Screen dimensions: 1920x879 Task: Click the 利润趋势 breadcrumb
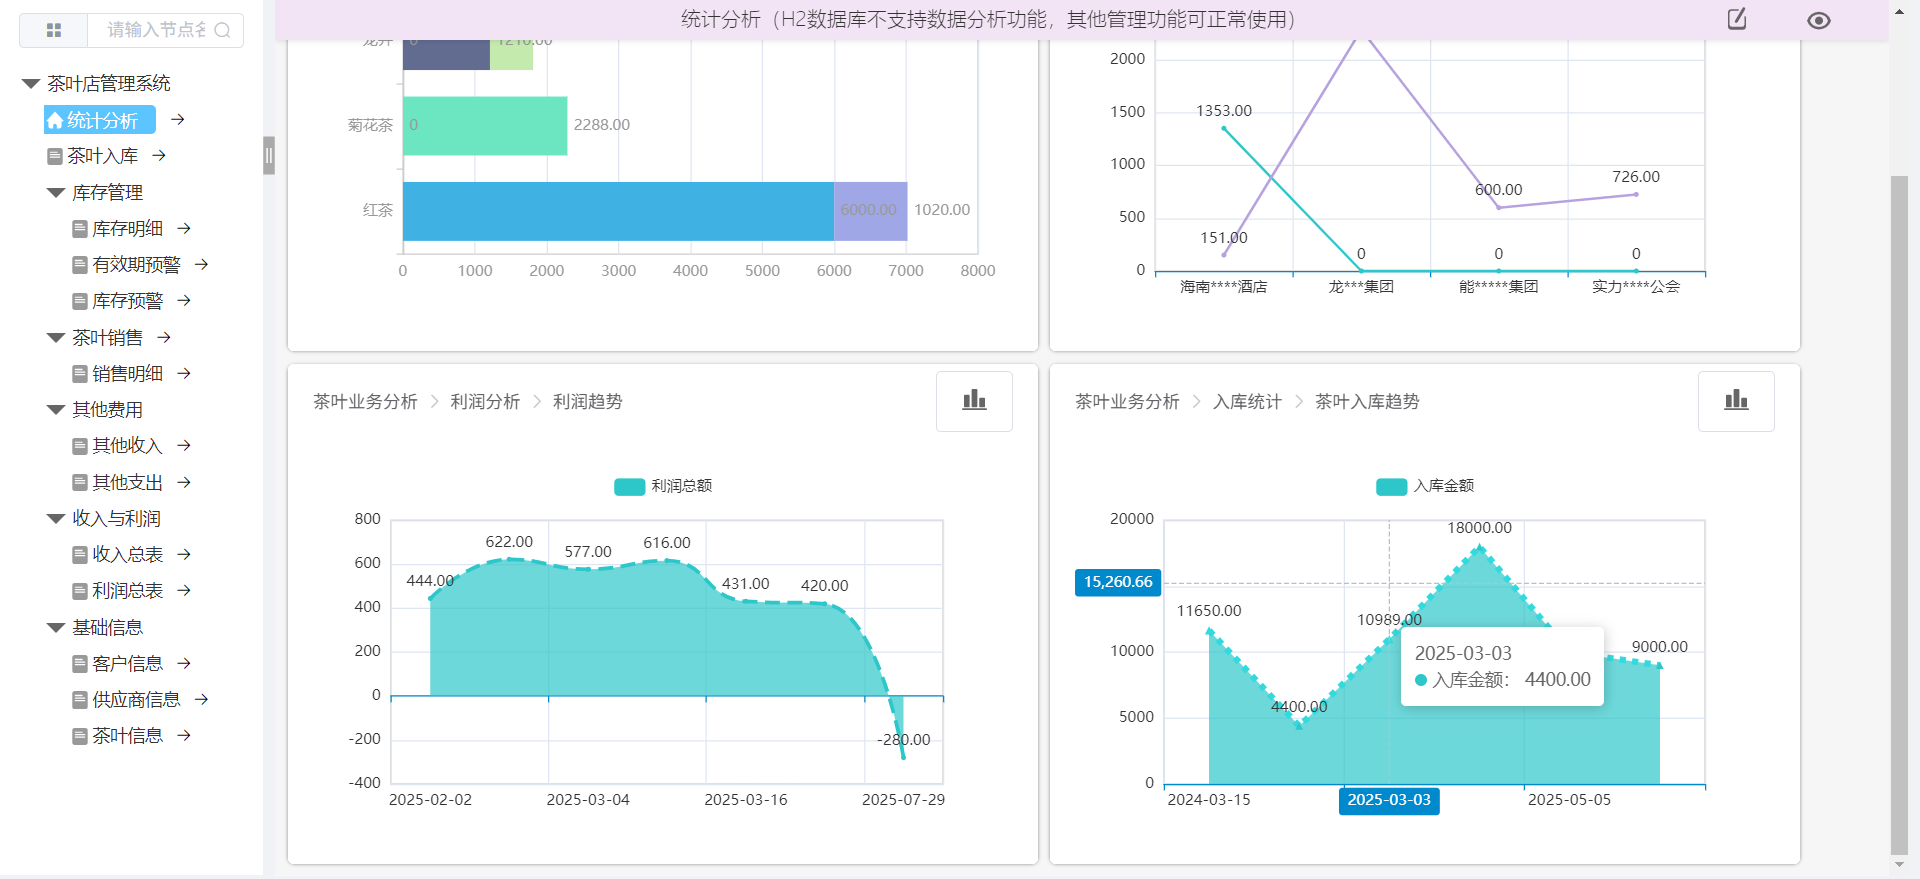coord(588,402)
